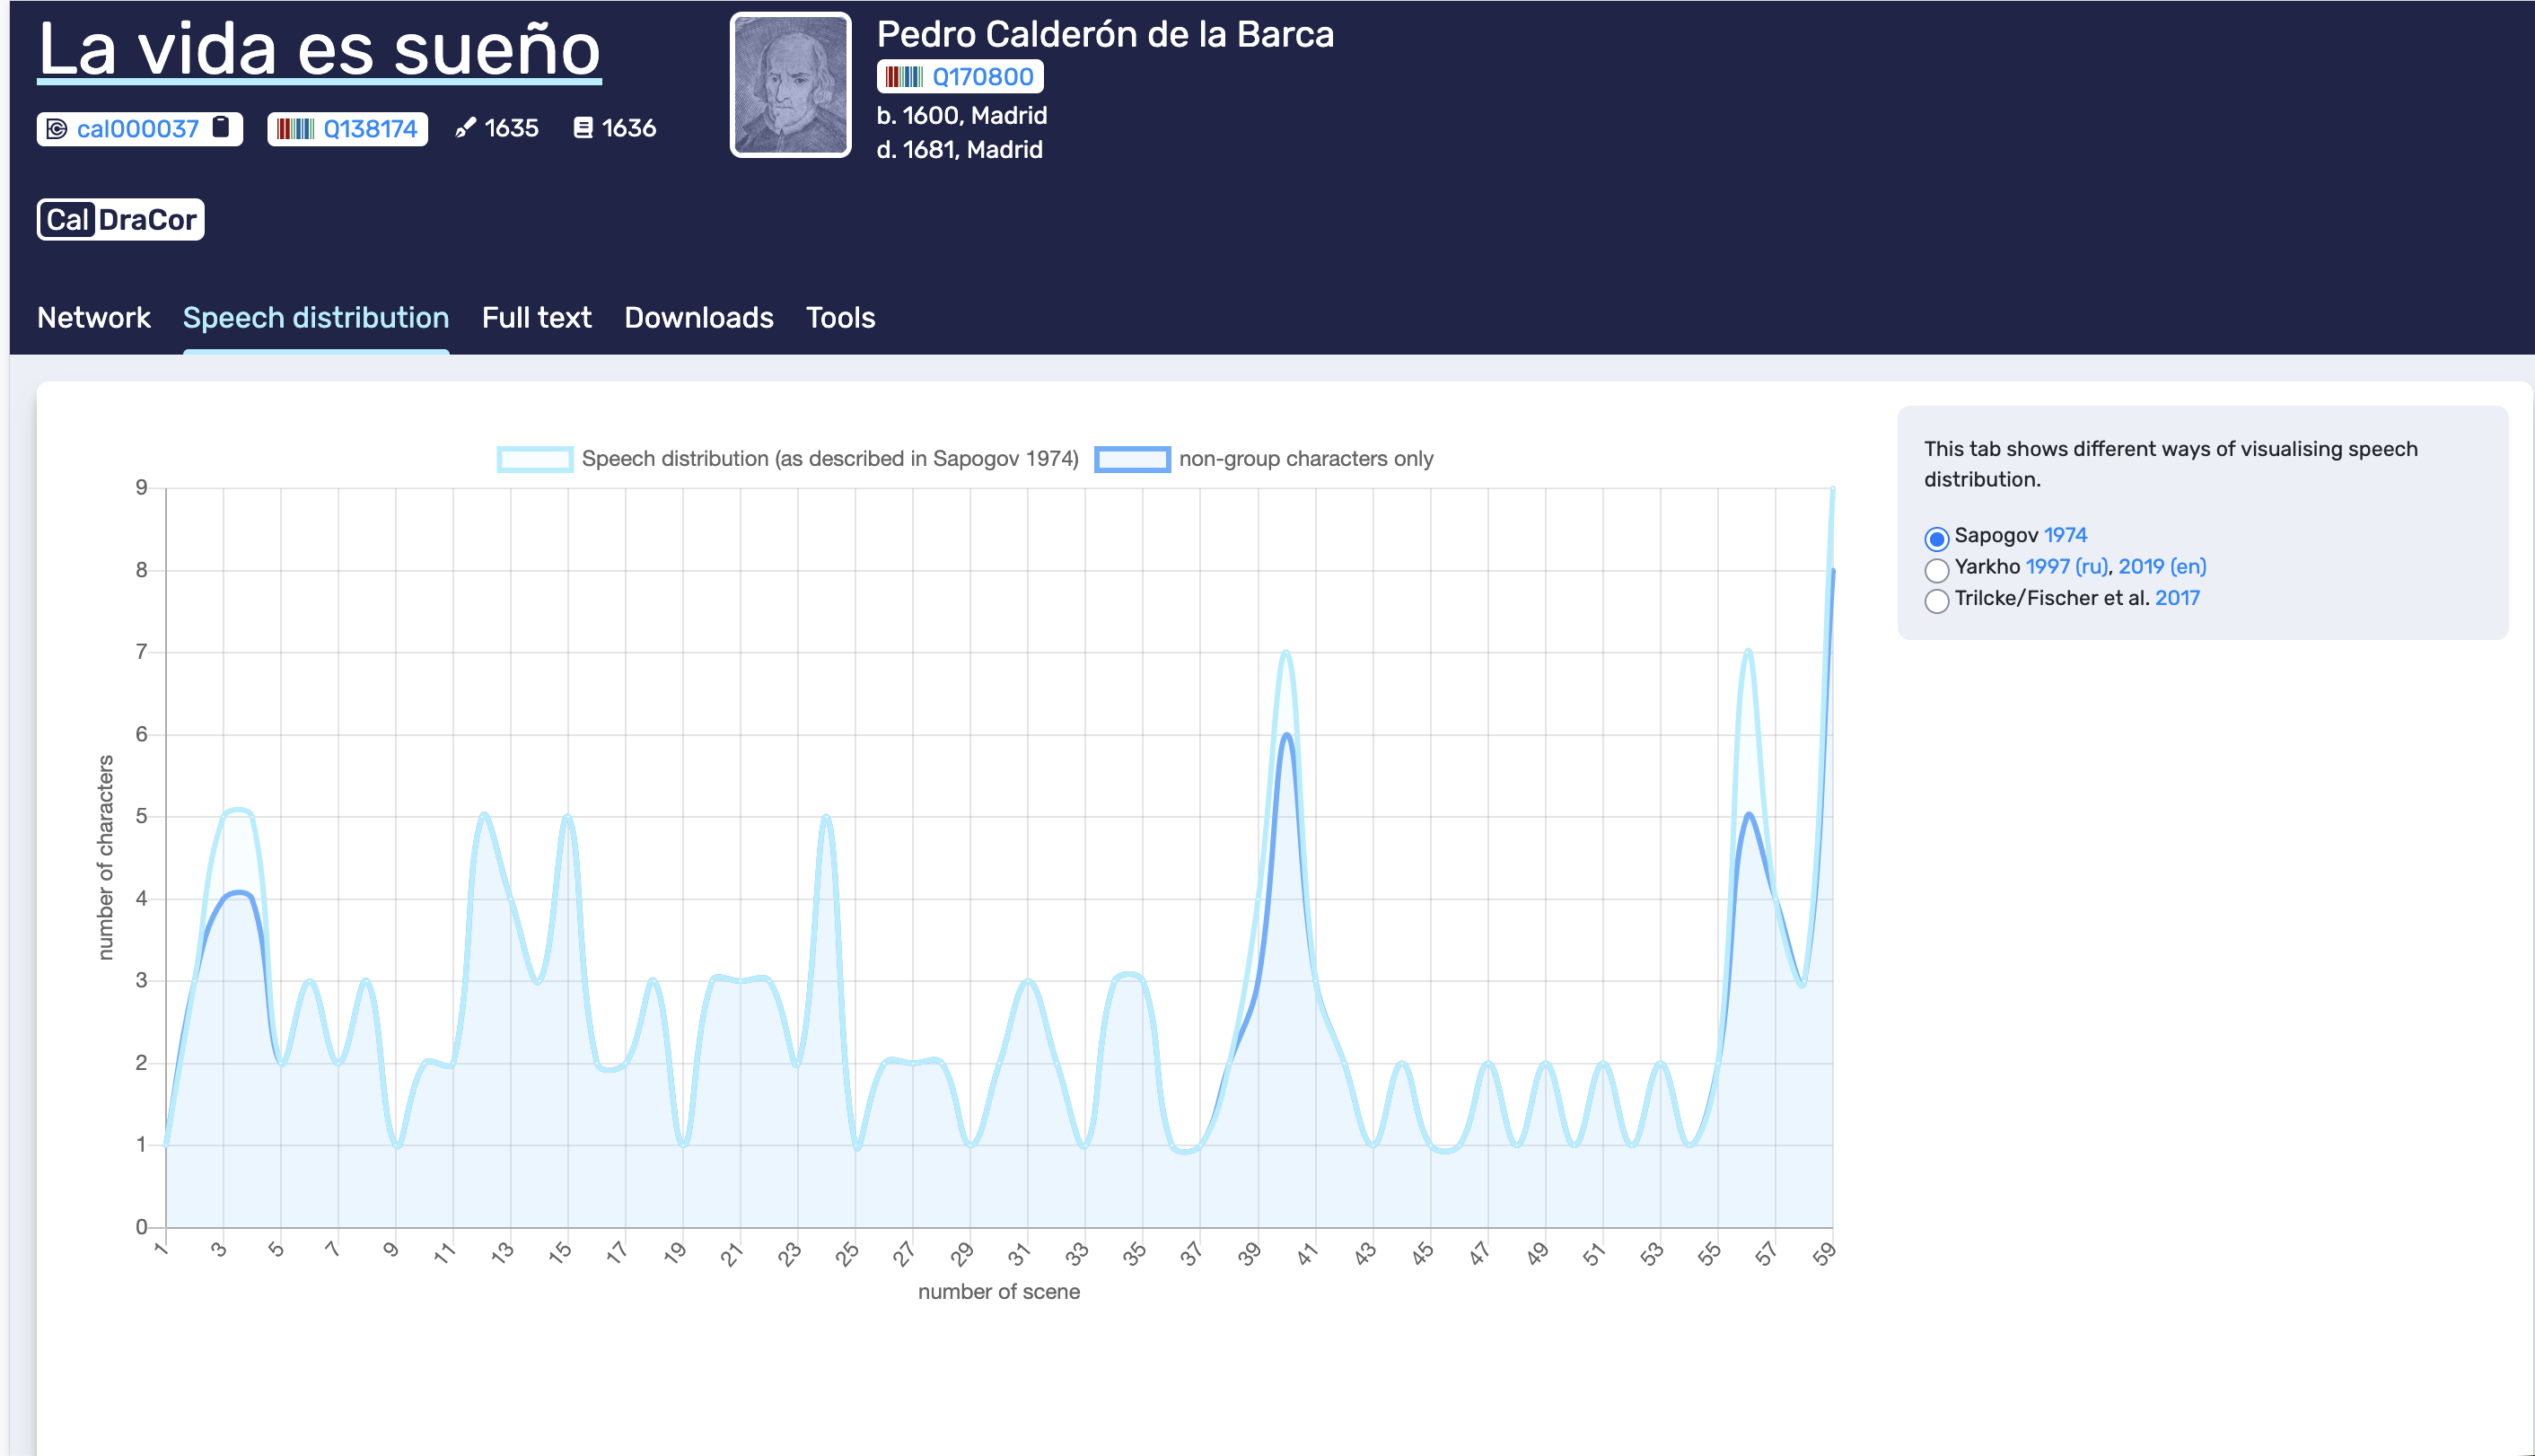The width and height of the screenshot is (2535, 1456).
Task: Open the Sapogov 1974 reference link
Action: pyautogui.click(x=2065, y=535)
